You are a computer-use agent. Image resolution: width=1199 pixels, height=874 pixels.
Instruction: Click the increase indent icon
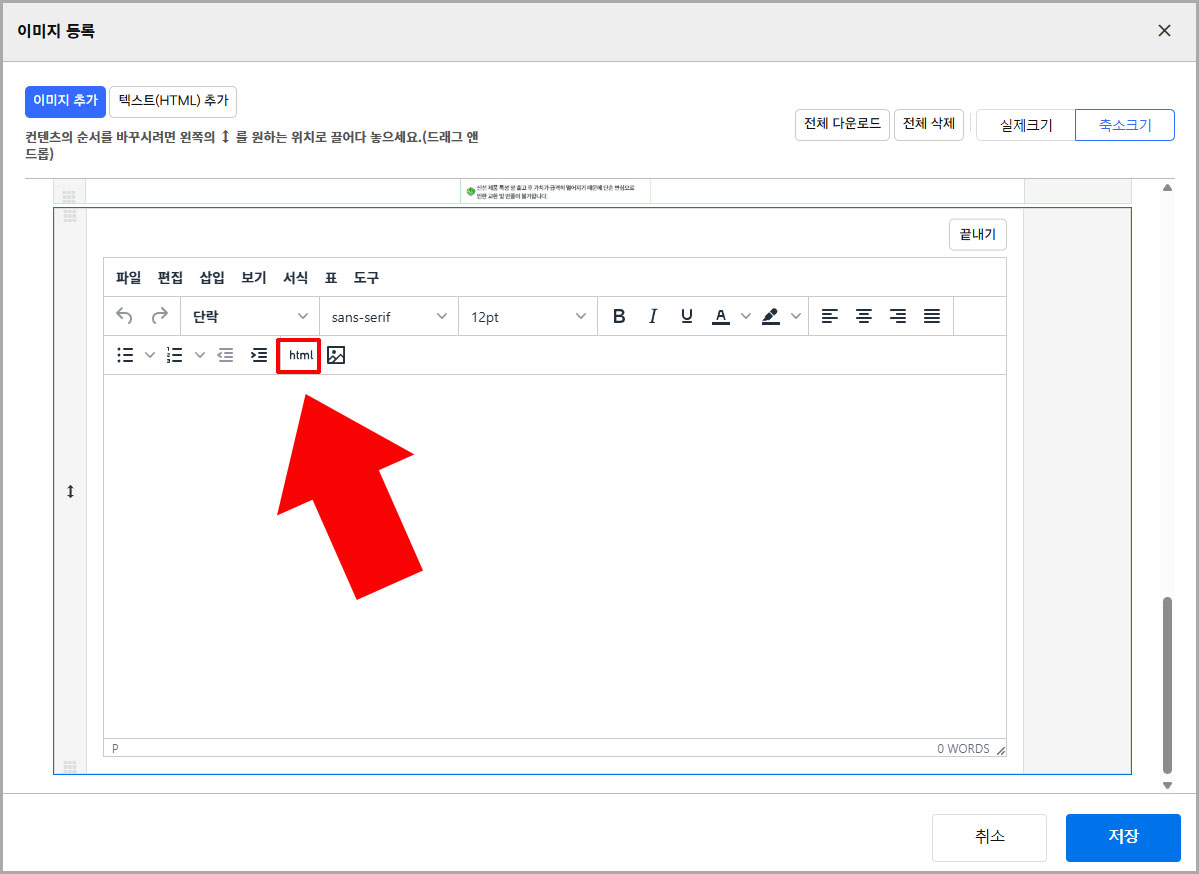pos(258,355)
